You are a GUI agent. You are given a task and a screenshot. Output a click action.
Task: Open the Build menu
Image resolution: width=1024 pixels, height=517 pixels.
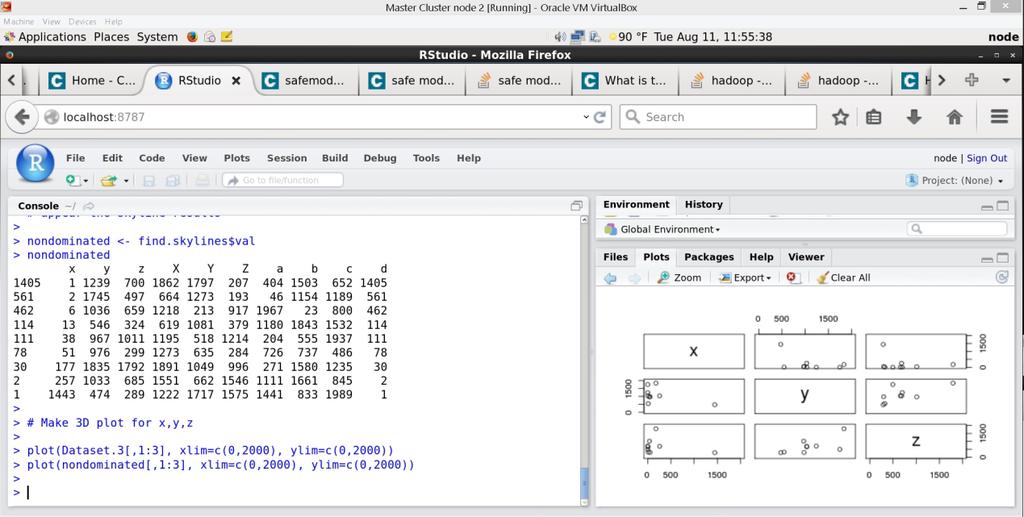tap(334, 158)
